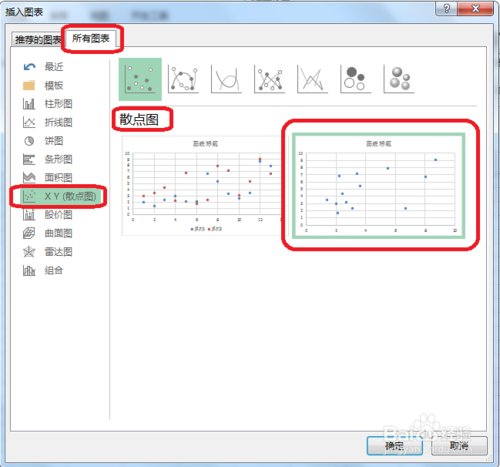500x467 pixels.
Task: Click the 确定 button
Action: pyautogui.click(x=395, y=446)
